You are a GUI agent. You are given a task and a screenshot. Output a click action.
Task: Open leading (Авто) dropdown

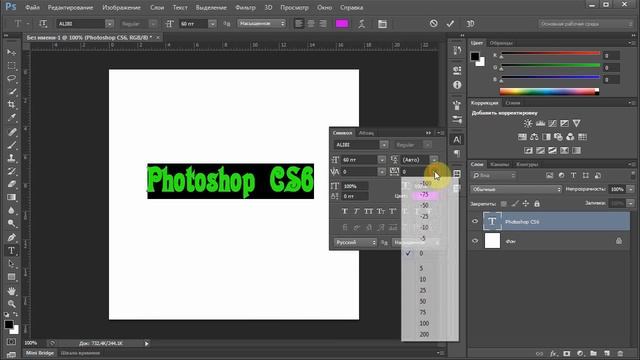pos(434,160)
